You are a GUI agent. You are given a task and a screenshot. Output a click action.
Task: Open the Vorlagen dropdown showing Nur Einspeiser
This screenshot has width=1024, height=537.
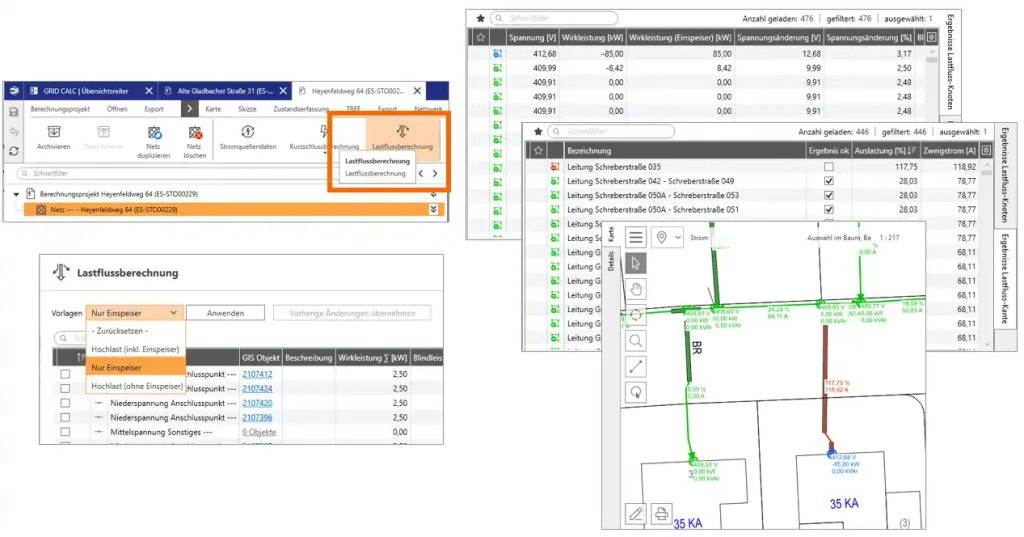[135, 313]
